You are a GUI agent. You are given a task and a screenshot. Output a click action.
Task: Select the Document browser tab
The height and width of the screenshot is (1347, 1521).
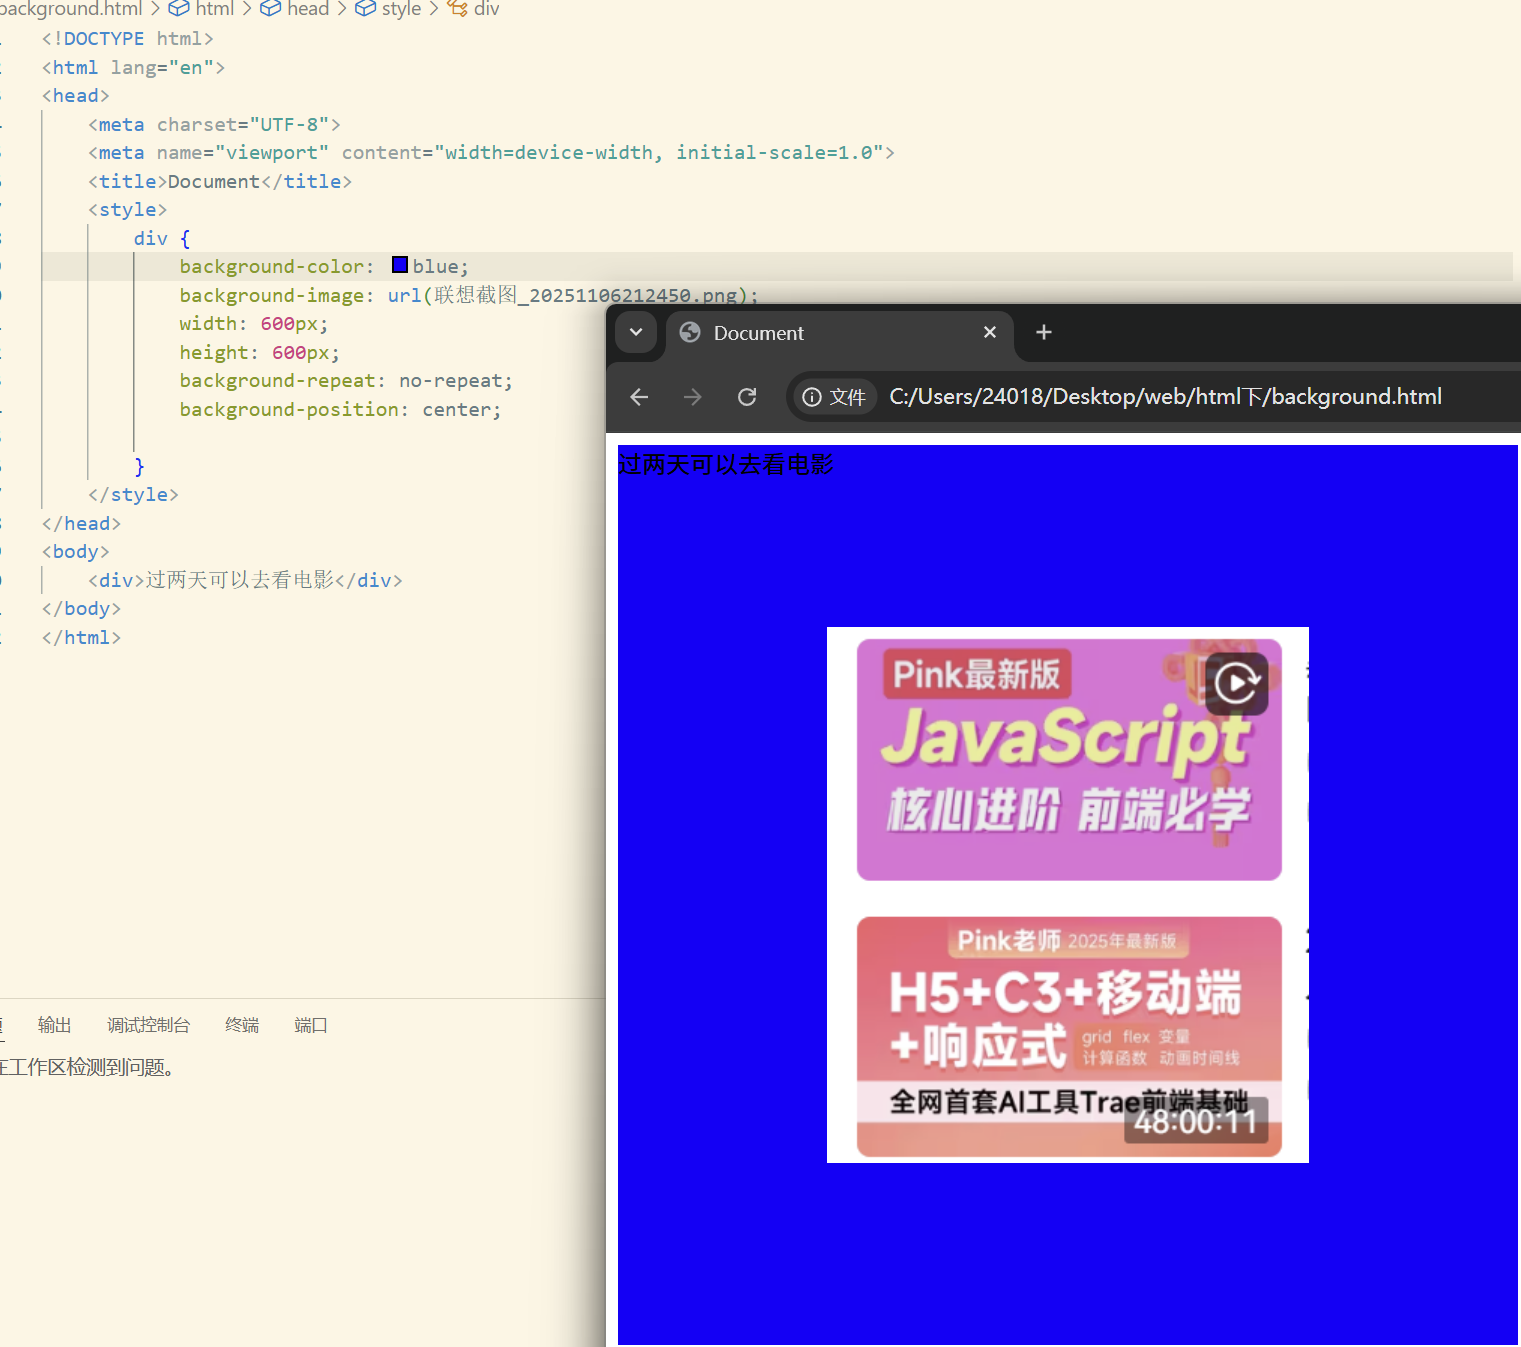point(840,333)
